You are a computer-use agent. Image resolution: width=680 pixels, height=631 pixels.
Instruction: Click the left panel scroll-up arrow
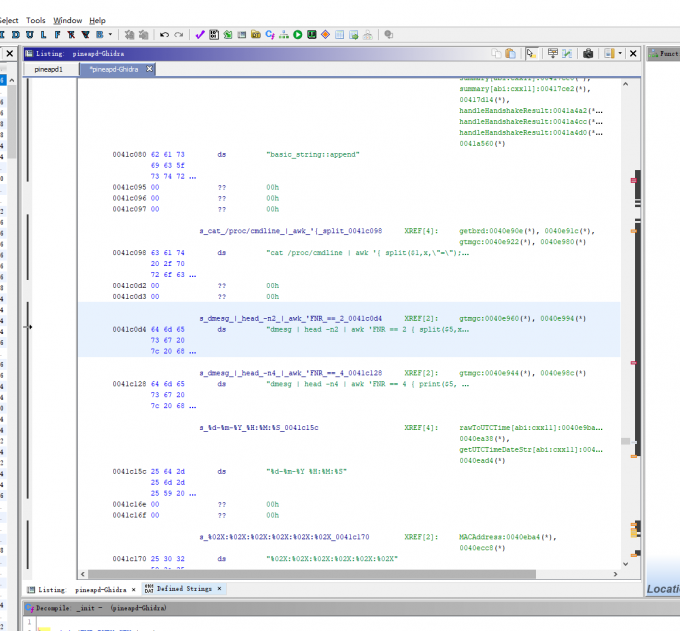coord(12,81)
